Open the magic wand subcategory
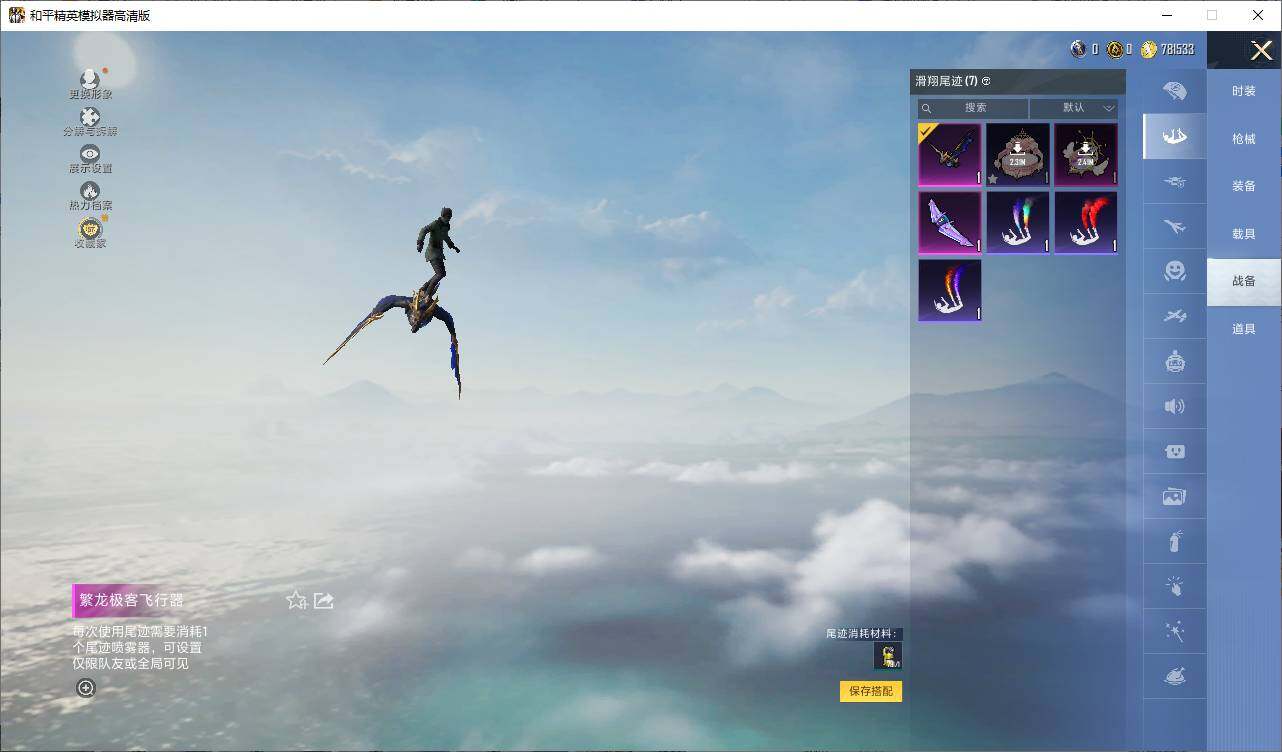This screenshot has height=752, width=1282. click(x=1175, y=632)
